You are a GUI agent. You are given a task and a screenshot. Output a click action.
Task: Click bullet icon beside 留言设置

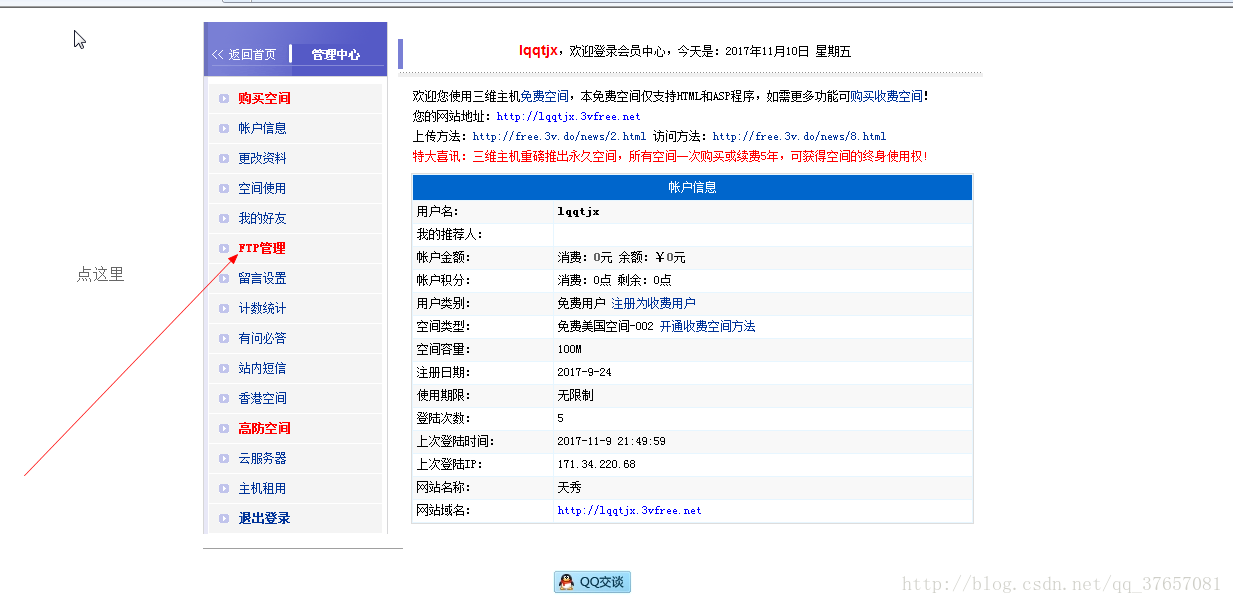tap(224, 278)
